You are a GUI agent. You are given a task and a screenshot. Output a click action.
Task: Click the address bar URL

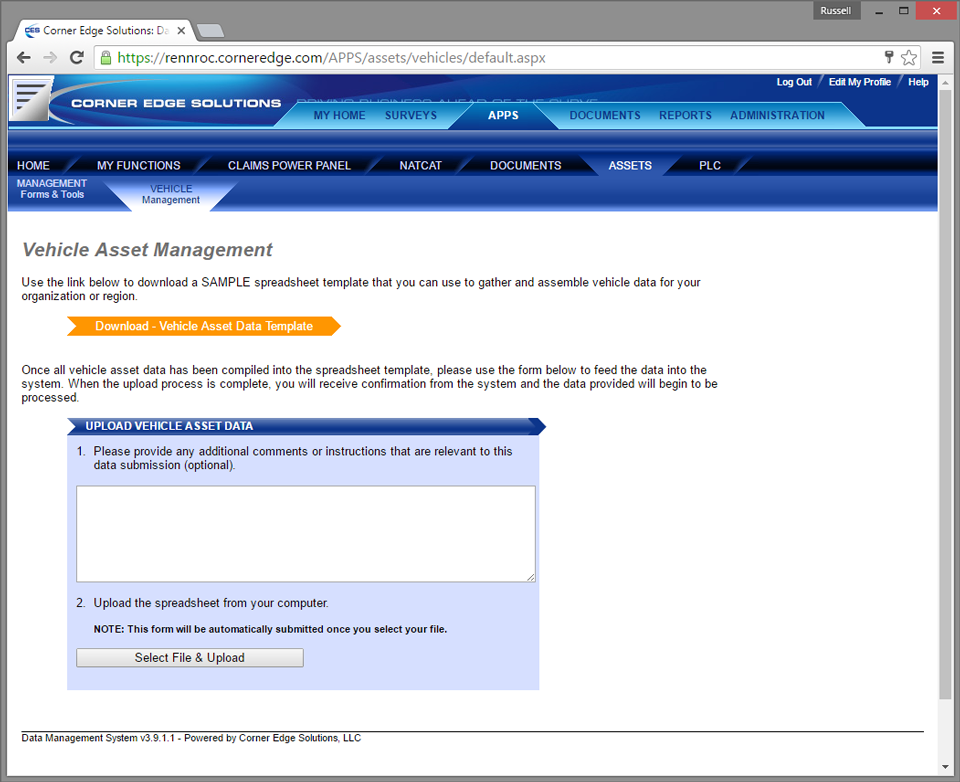[331, 58]
